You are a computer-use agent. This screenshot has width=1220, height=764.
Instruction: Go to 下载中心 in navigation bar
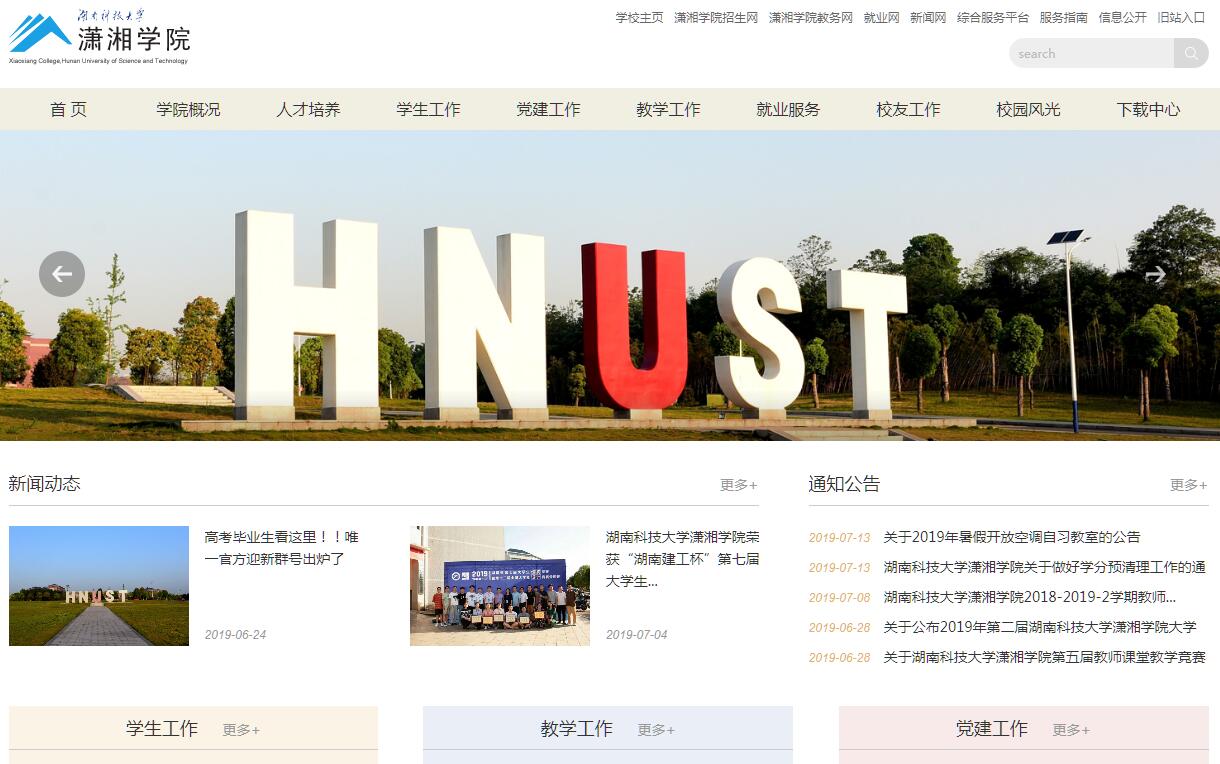pos(1148,110)
